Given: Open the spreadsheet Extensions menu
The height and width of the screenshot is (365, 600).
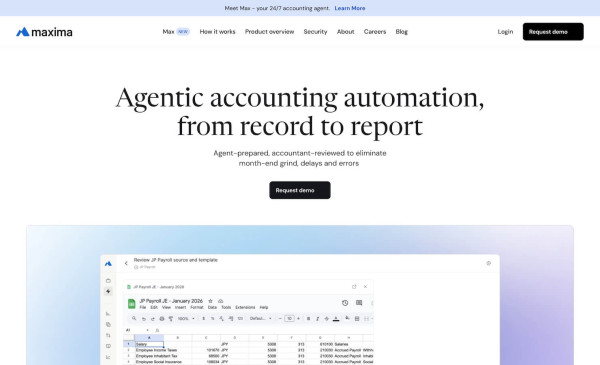Looking at the screenshot, I should point(245,307).
